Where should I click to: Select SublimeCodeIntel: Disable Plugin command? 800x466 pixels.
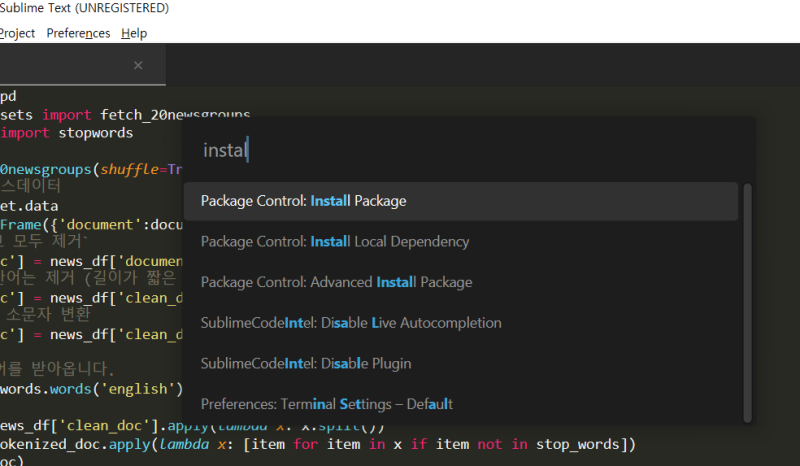[461, 363]
